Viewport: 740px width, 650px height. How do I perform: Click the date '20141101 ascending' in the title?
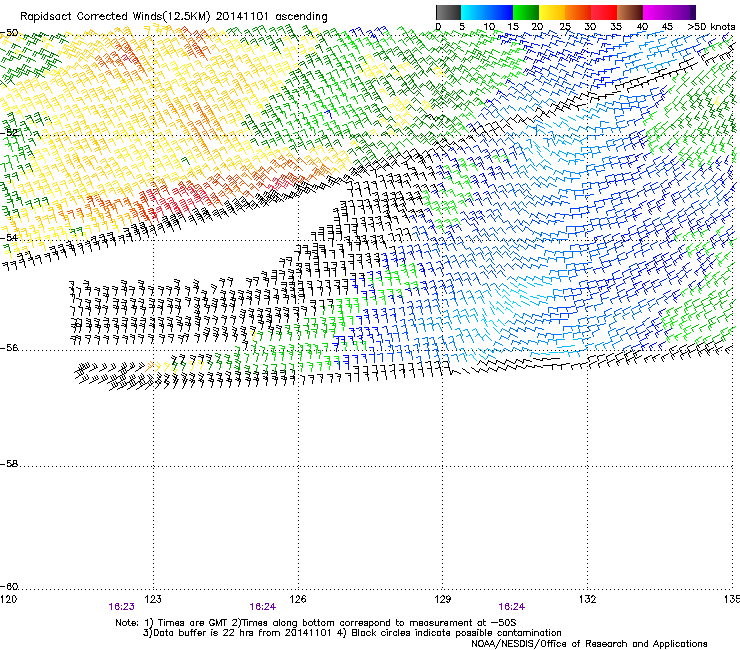tap(271, 17)
